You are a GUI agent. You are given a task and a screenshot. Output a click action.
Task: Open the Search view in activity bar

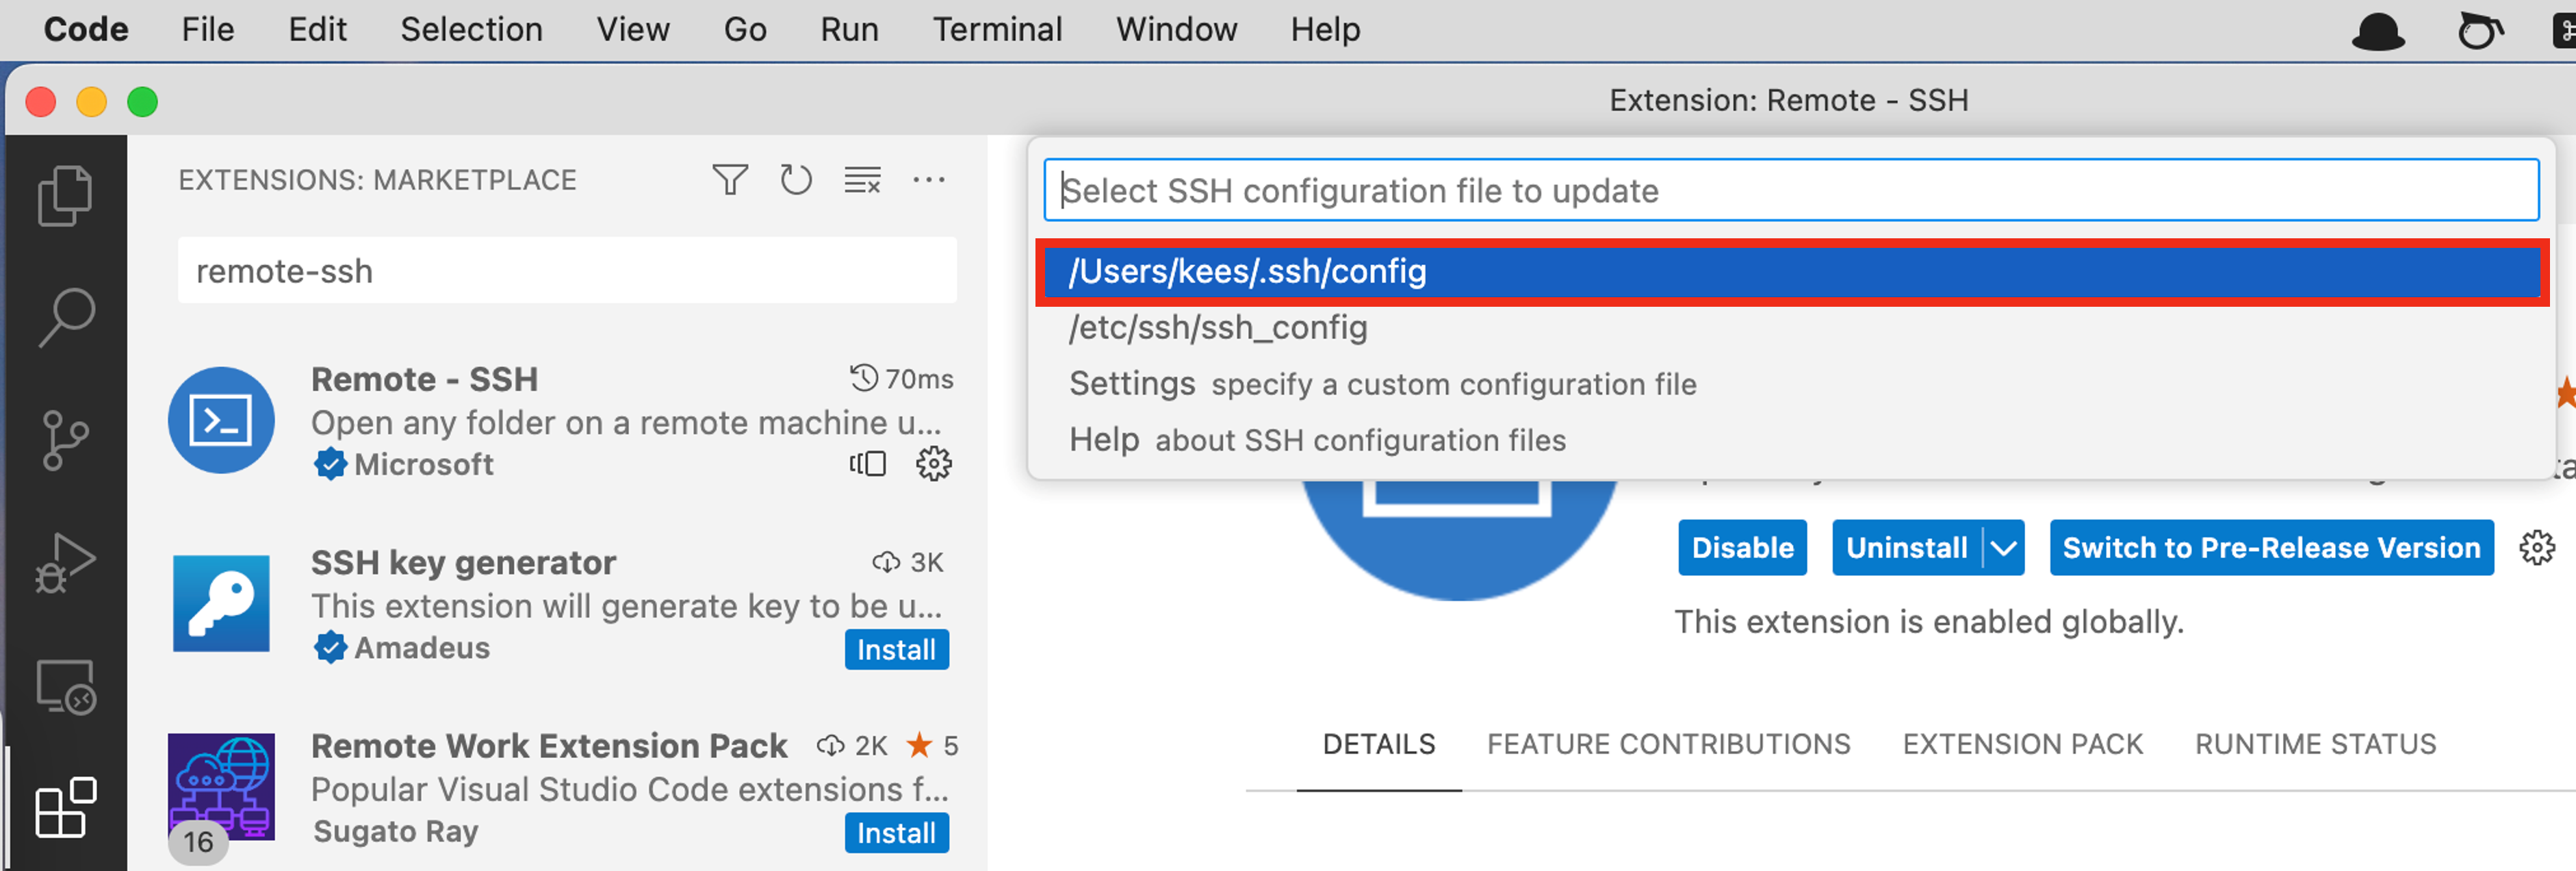(66, 318)
